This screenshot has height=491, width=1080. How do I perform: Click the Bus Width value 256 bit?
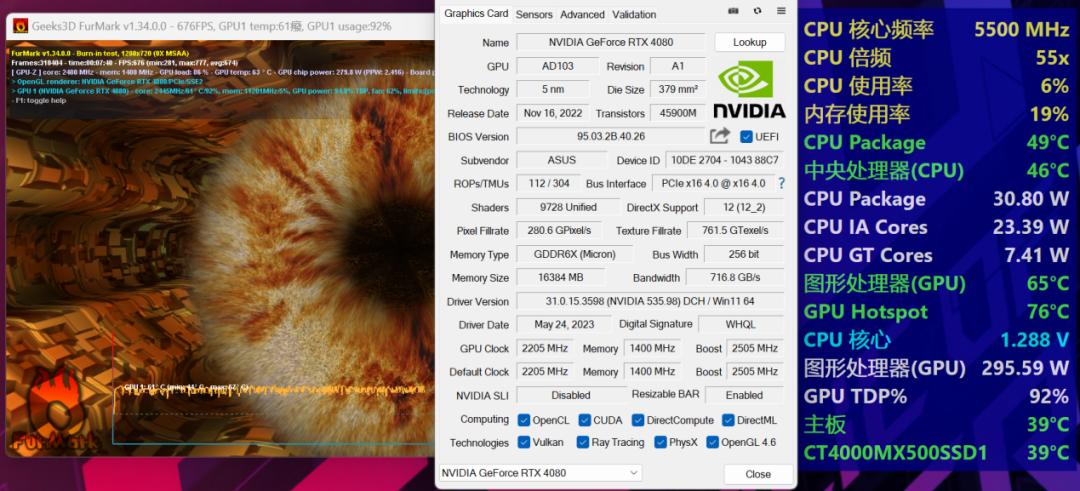744,254
